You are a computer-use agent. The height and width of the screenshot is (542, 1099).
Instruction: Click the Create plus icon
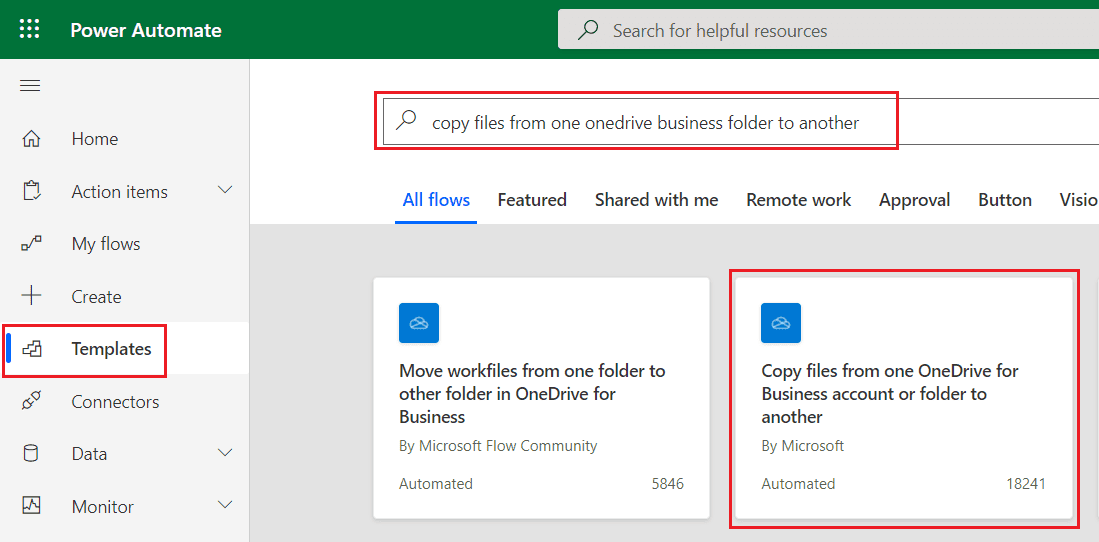32,297
